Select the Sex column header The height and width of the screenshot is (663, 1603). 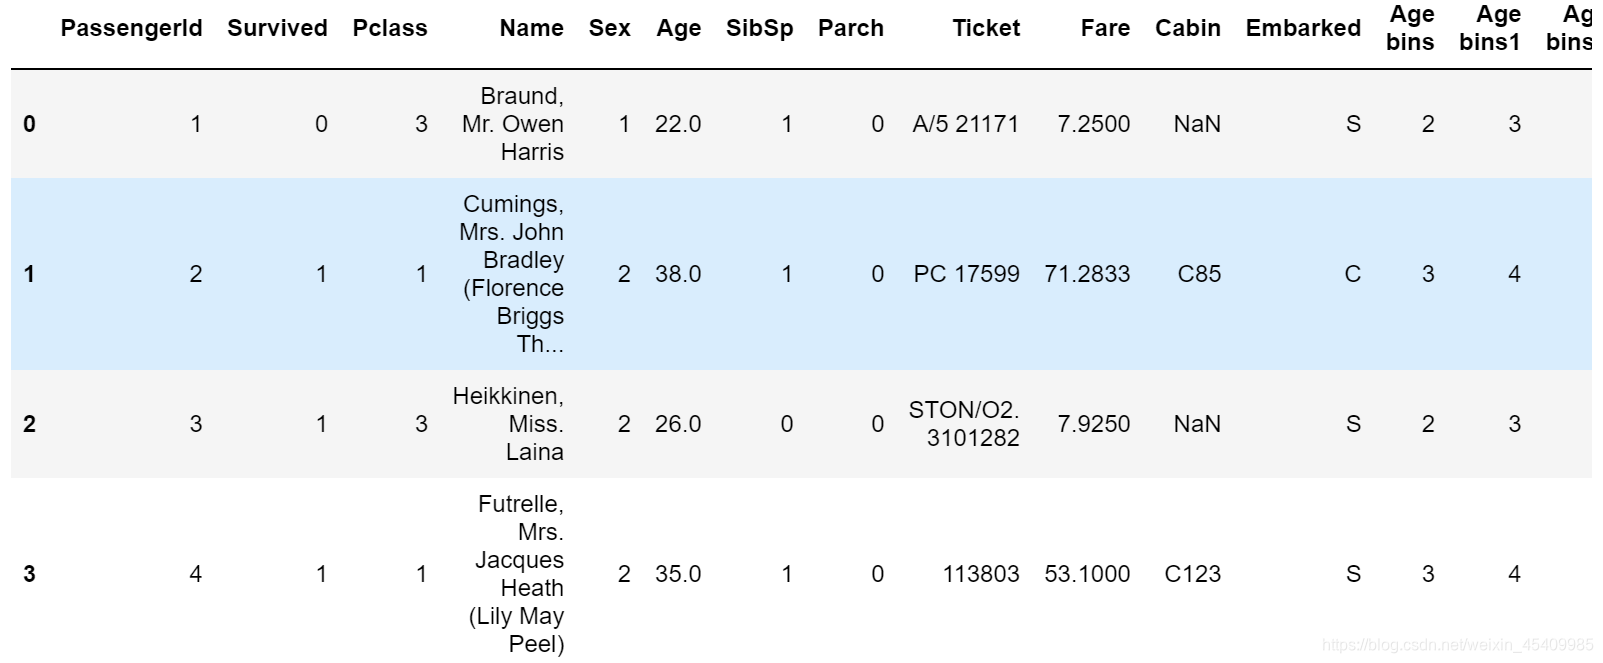609,28
